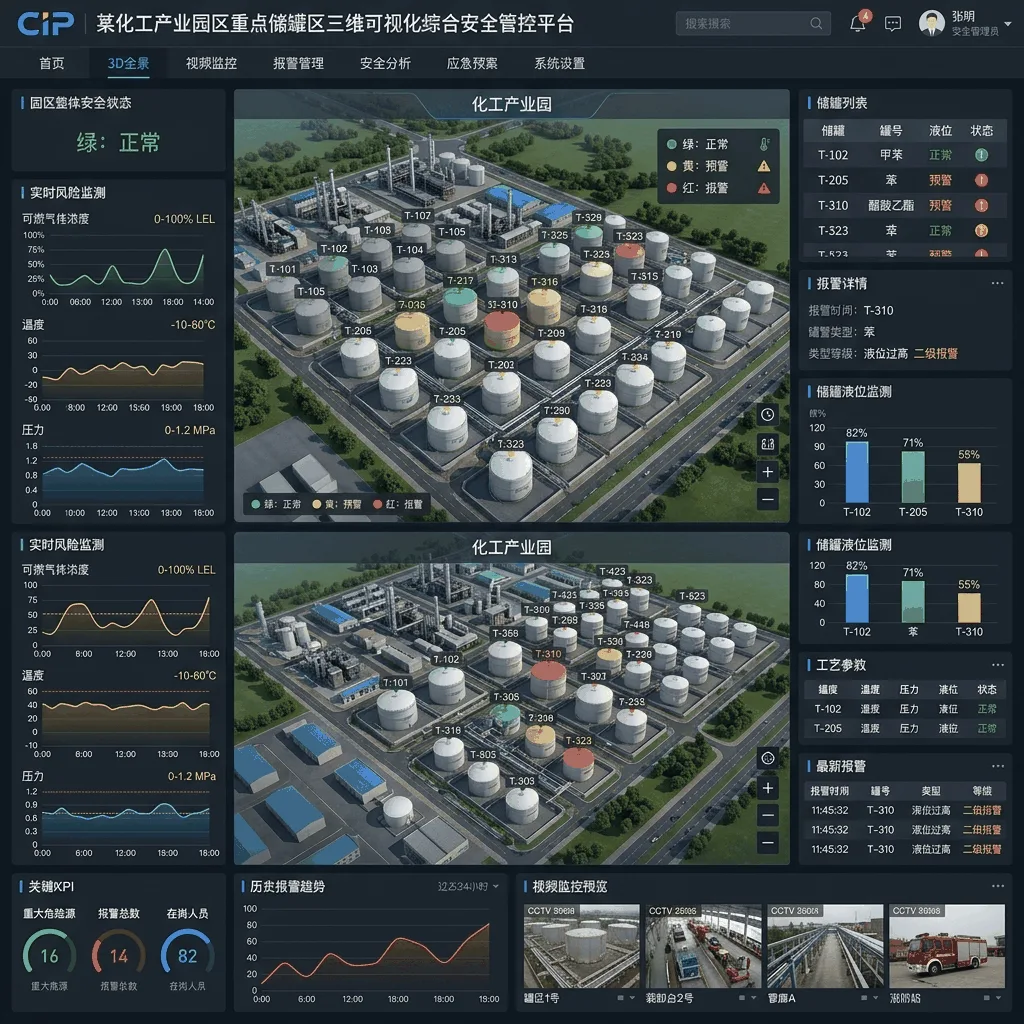Click the square icon beside 管廊A

864,998
